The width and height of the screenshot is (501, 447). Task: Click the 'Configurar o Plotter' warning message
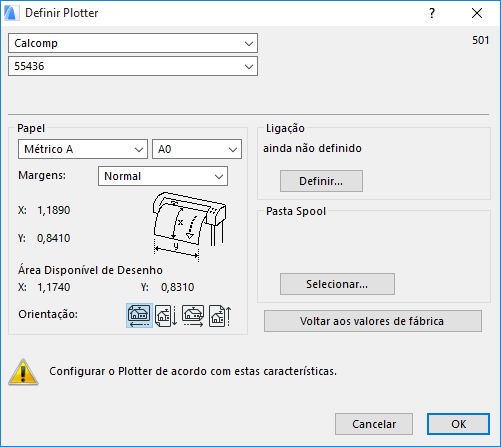click(193, 371)
